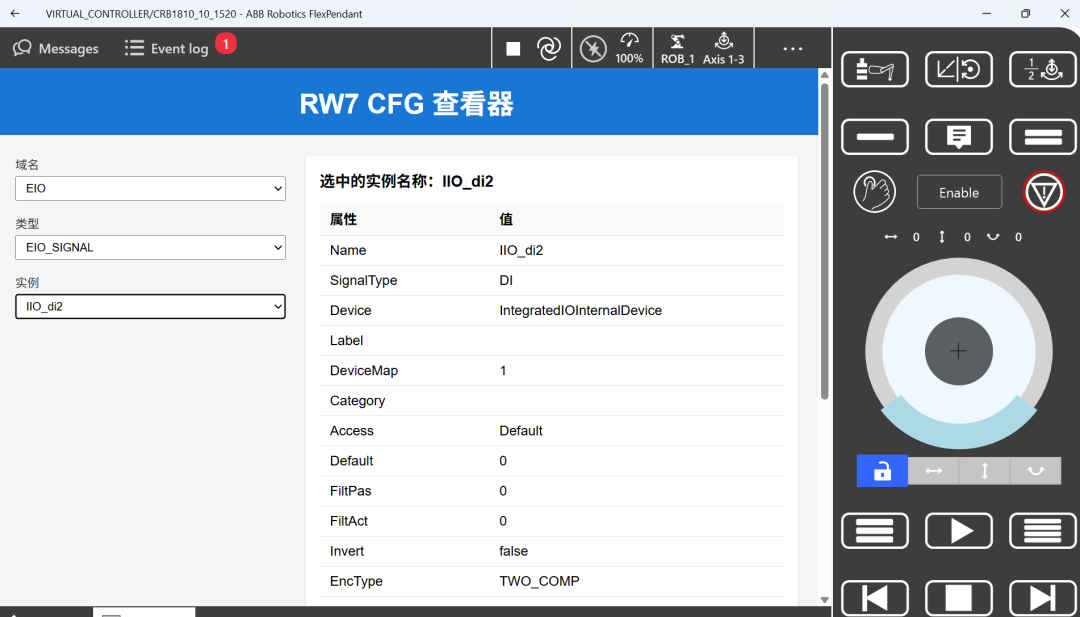The image size is (1080, 617).
Task: Toggle the horizontal joystick lock
Action: [x=933, y=471]
